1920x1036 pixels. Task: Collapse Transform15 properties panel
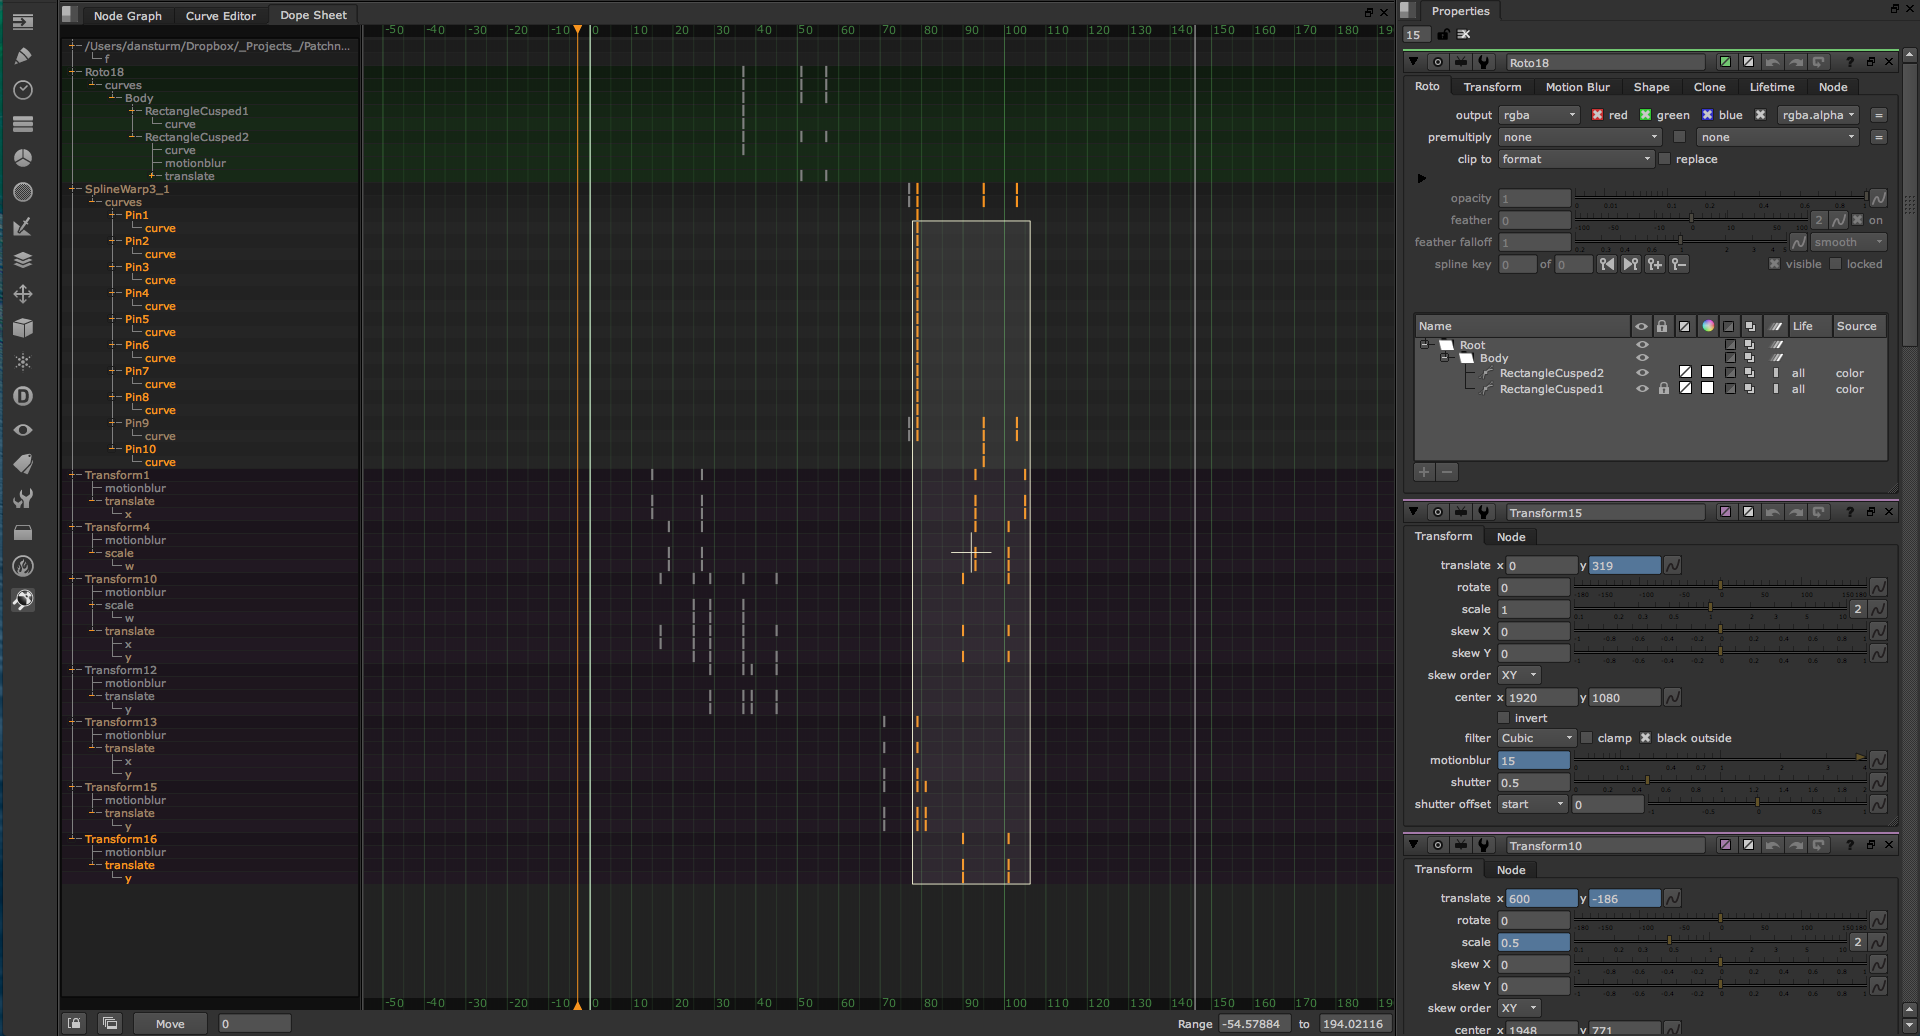click(x=1413, y=512)
